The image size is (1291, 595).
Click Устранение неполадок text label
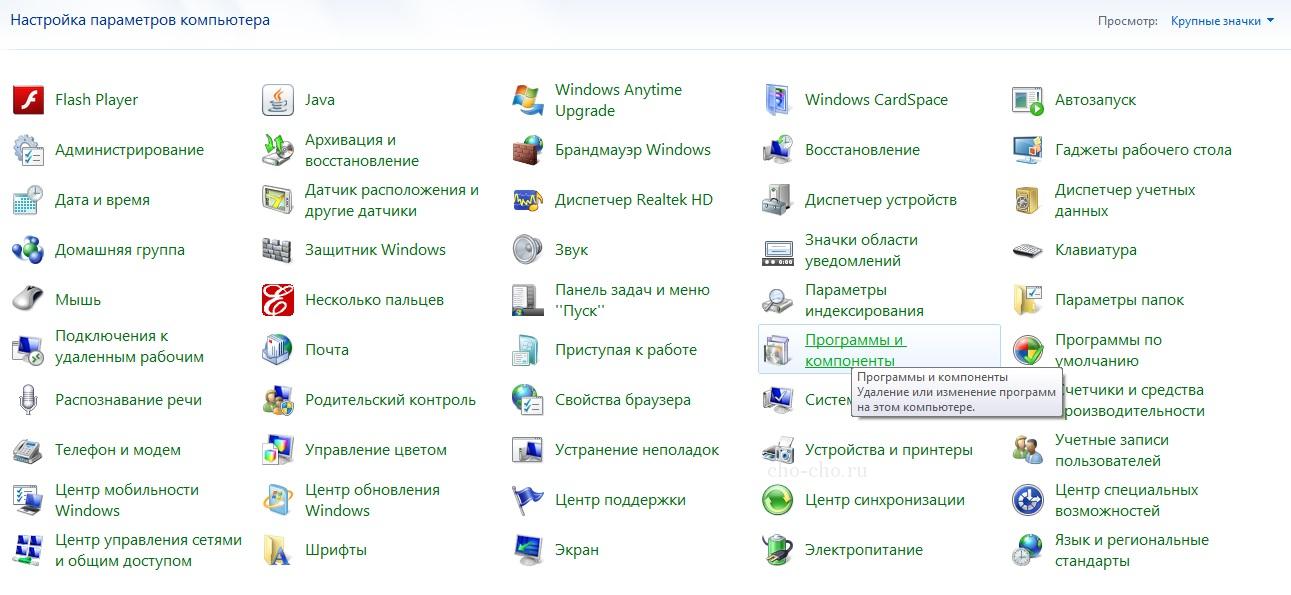click(x=637, y=450)
